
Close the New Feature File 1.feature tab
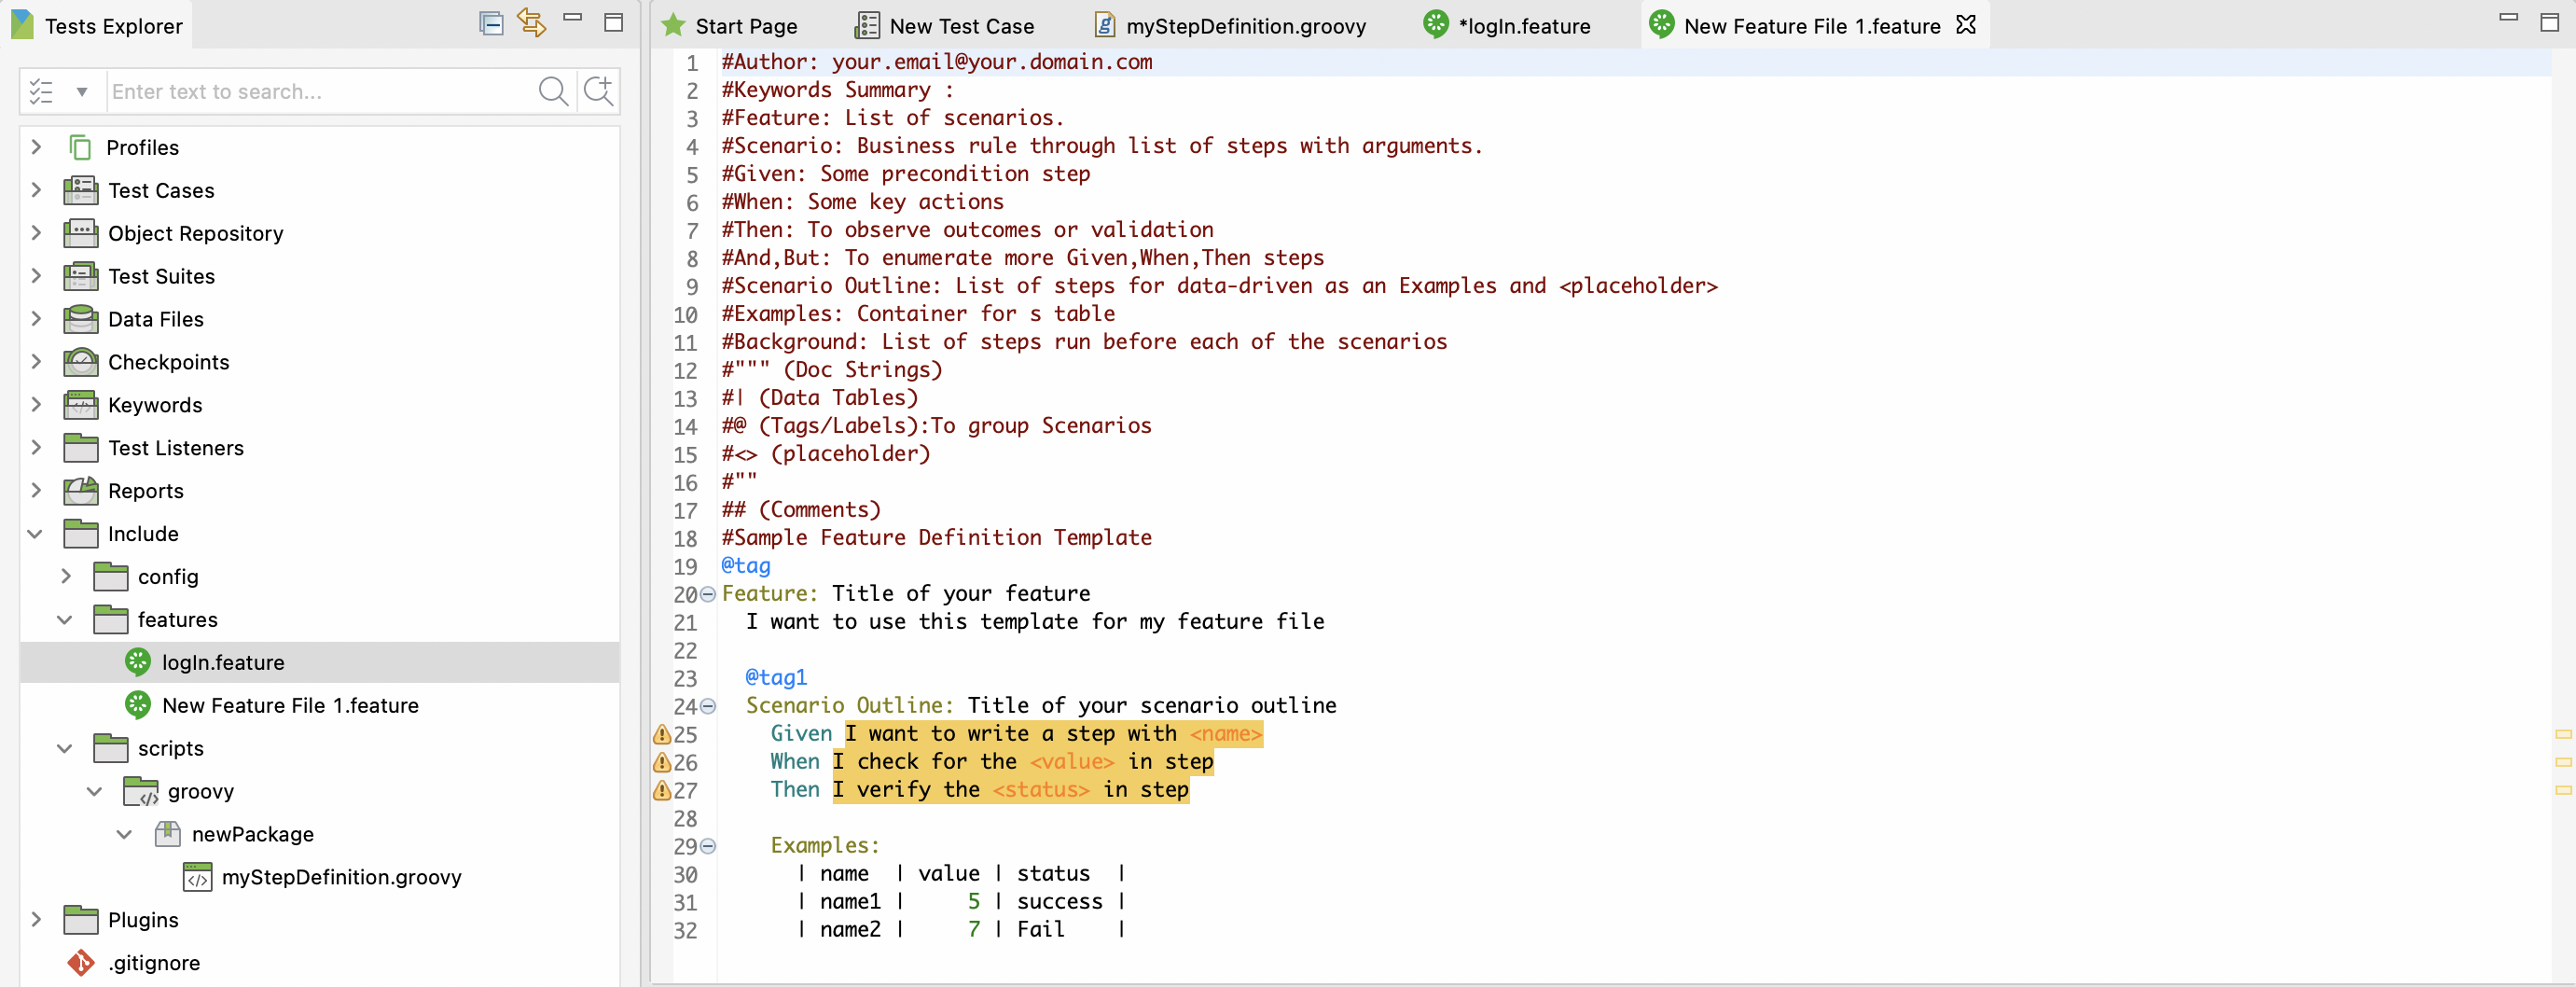[x=1965, y=25]
